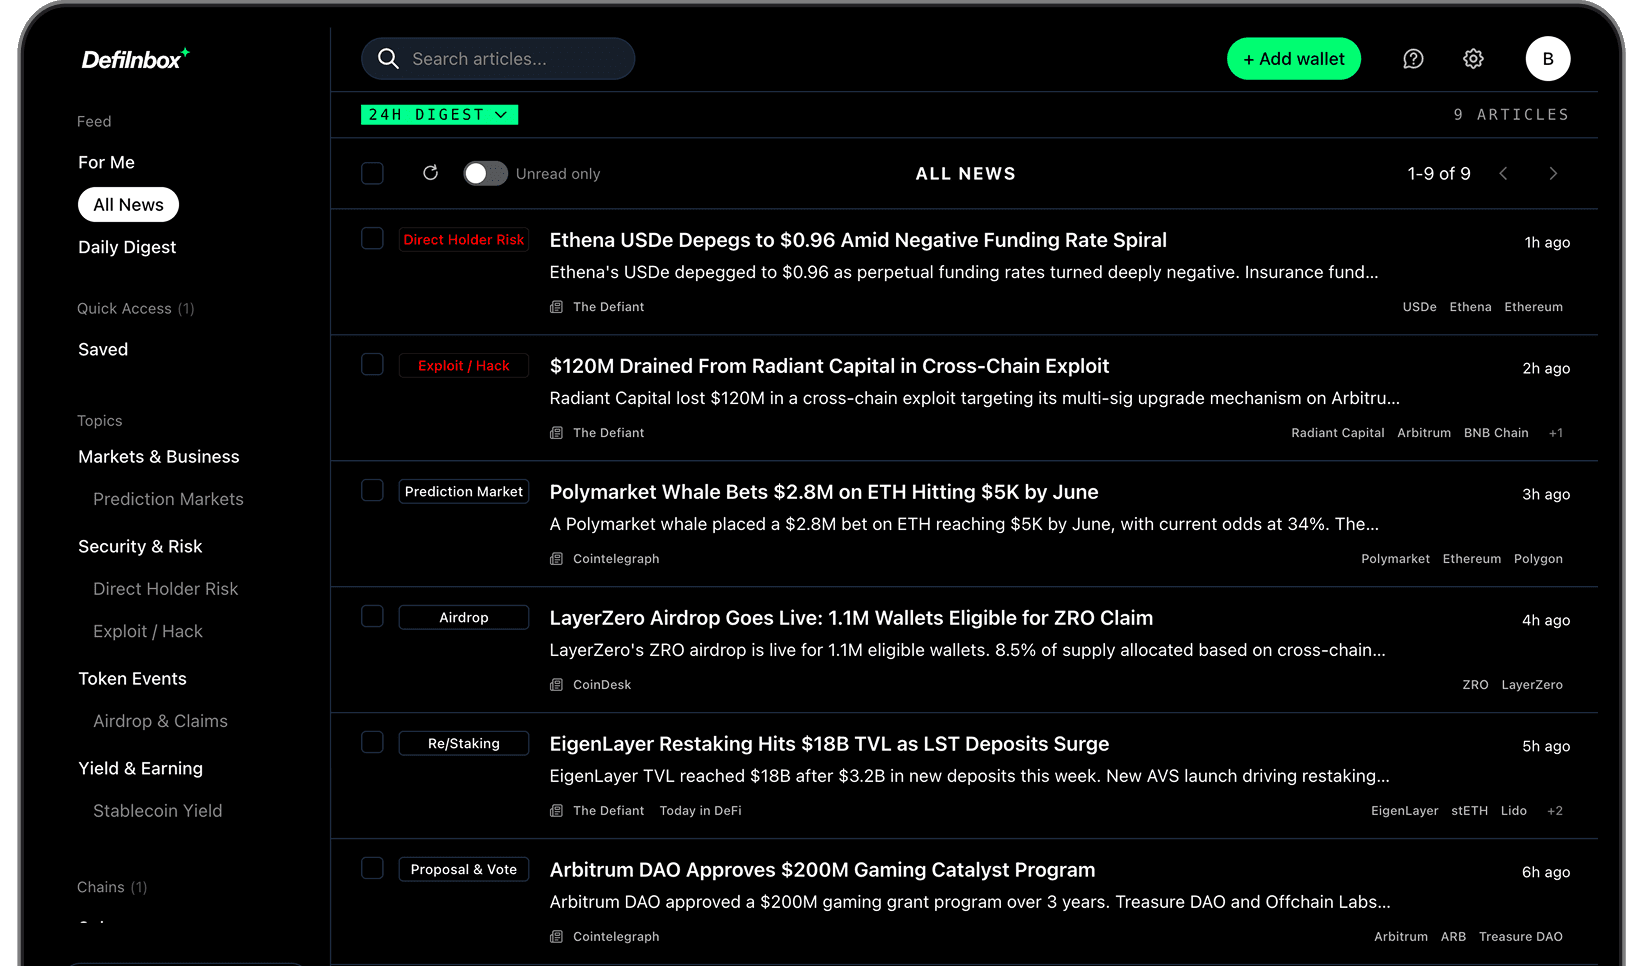This screenshot has width=1641, height=966.
Task: Click the source icon next to The Defiant
Action: pyautogui.click(x=556, y=307)
